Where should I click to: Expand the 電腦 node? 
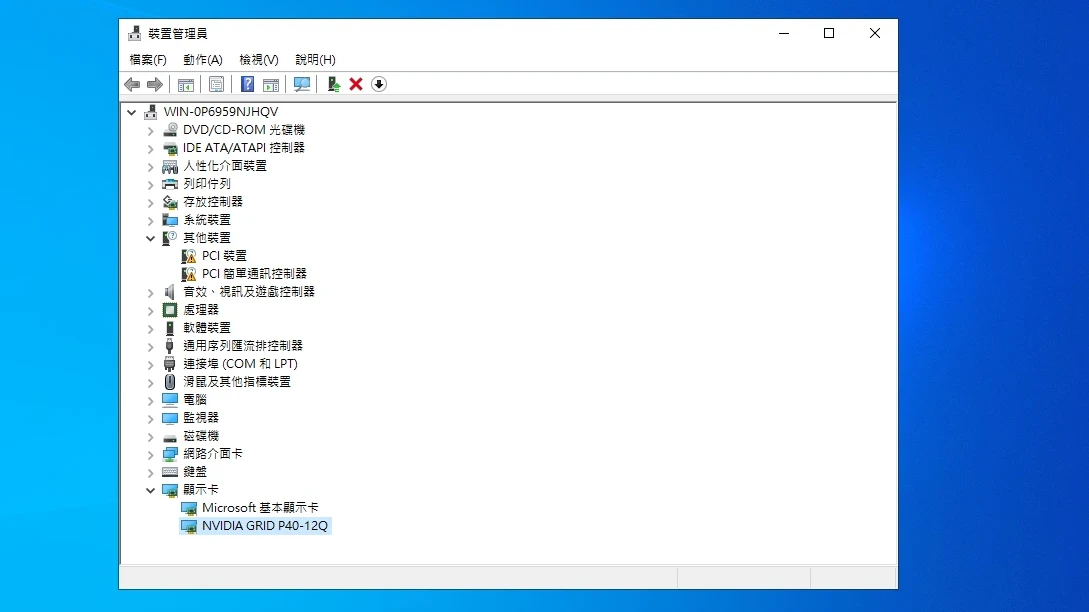click(x=150, y=401)
